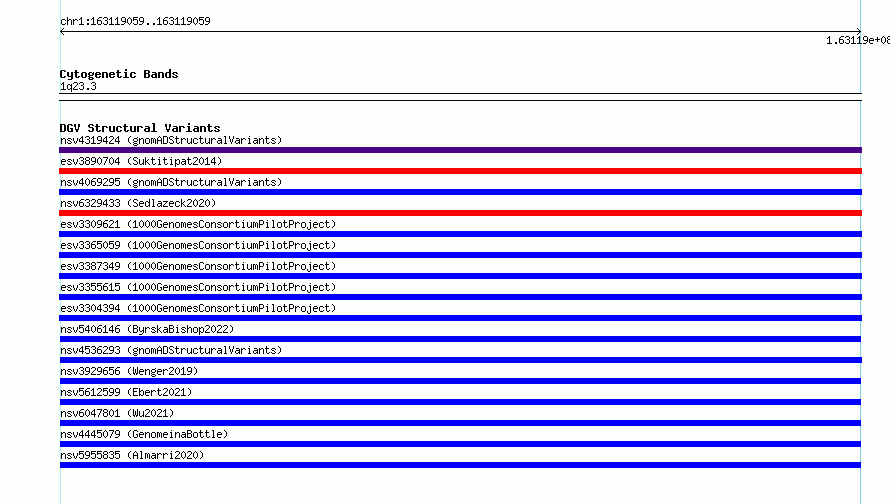The width and height of the screenshot is (890, 504).
Task: Select the blue bar under nsv4536293
Action: click(460, 360)
